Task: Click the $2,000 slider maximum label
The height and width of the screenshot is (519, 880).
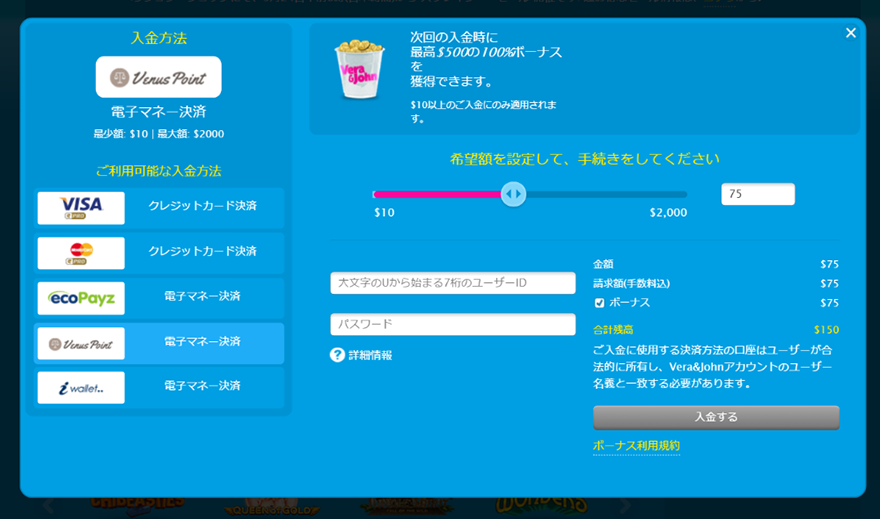Action: pos(668,213)
